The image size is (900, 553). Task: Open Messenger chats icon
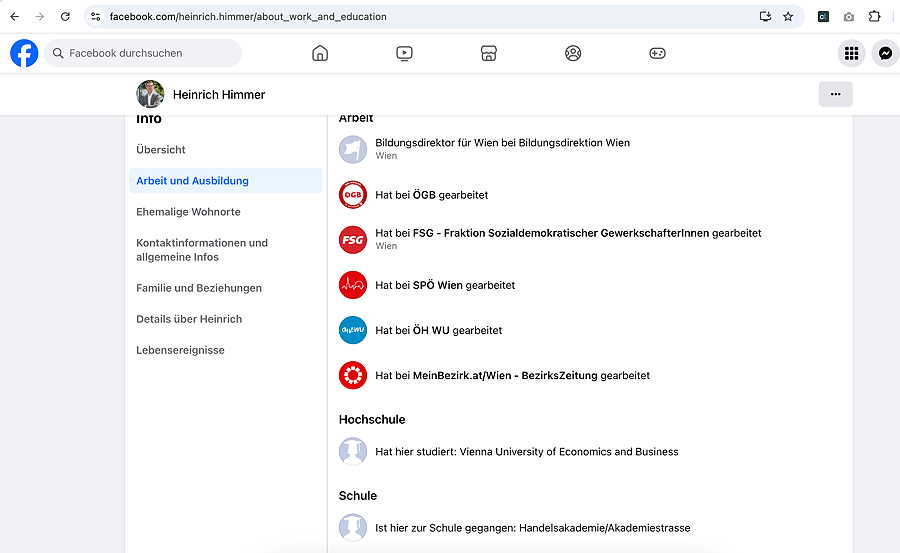pyautogui.click(x=886, y=53)
